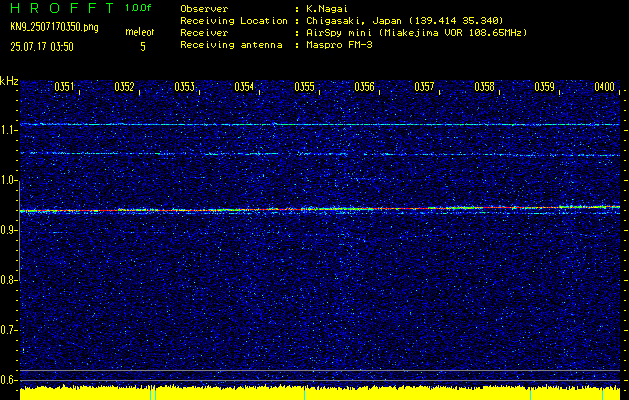Click the 1.0 frequency axis label
629x400 pixels.
click(7, 181)
